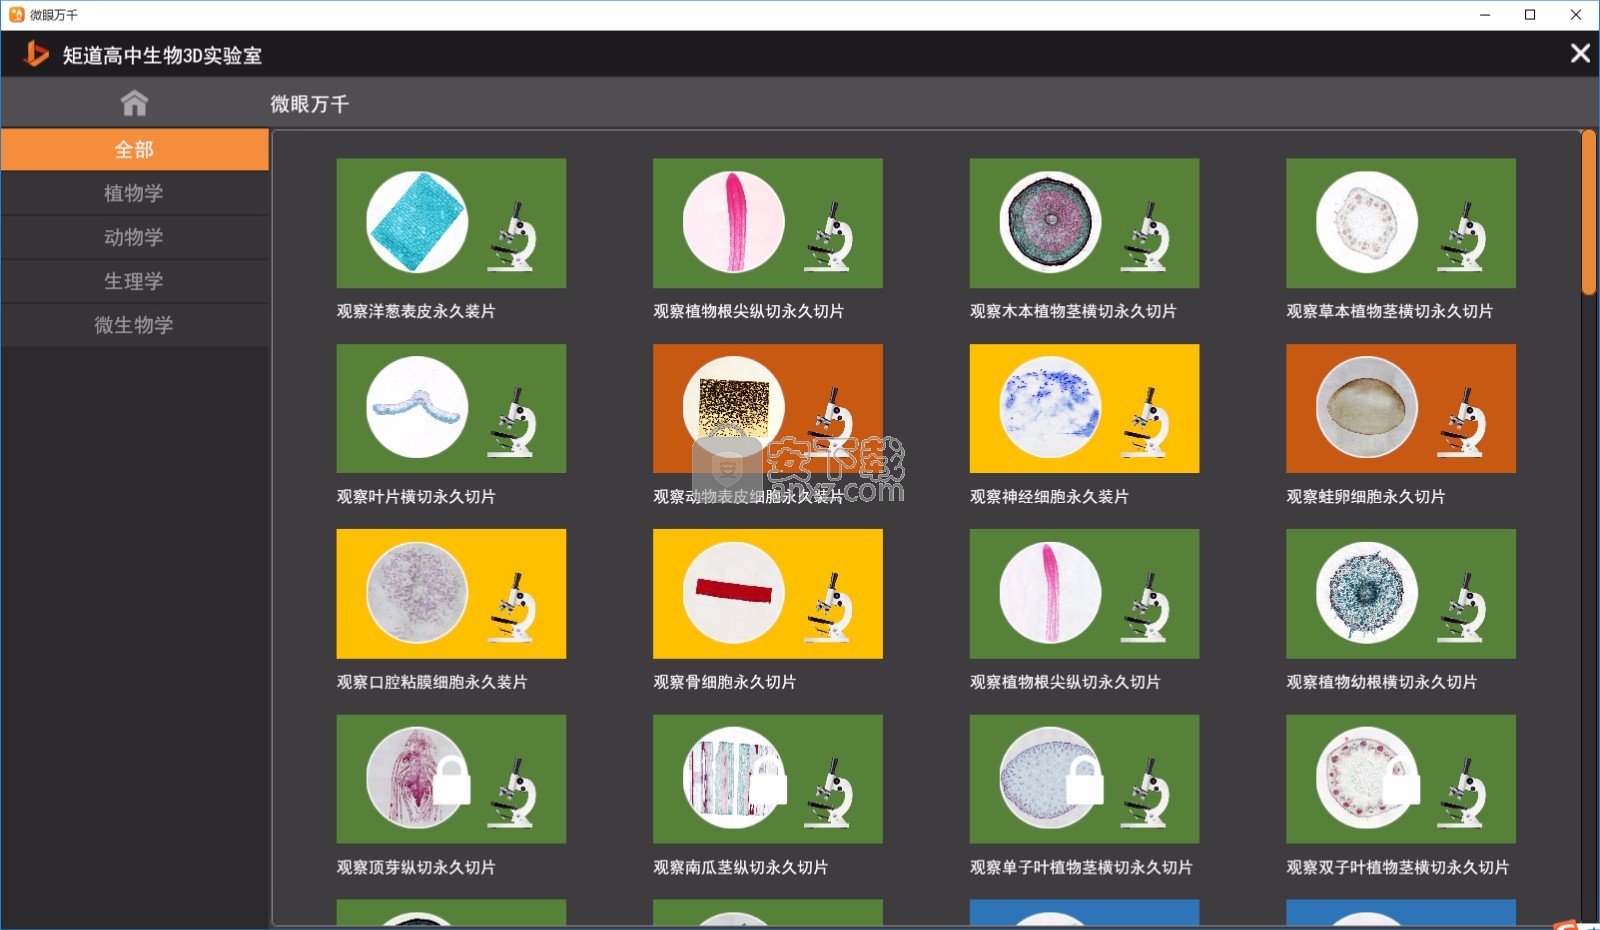Click the orange vertical scrollbar thumb
Screen dimensions: 1600x930
coord(1589,212)
